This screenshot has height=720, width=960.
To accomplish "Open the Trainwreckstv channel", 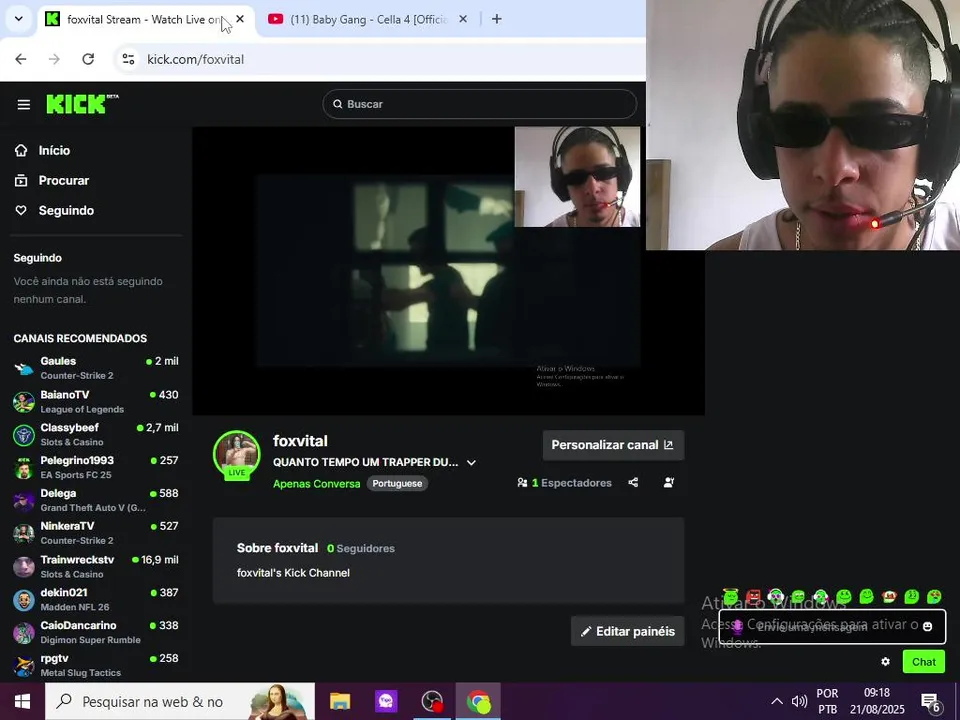I will point(96,566).
